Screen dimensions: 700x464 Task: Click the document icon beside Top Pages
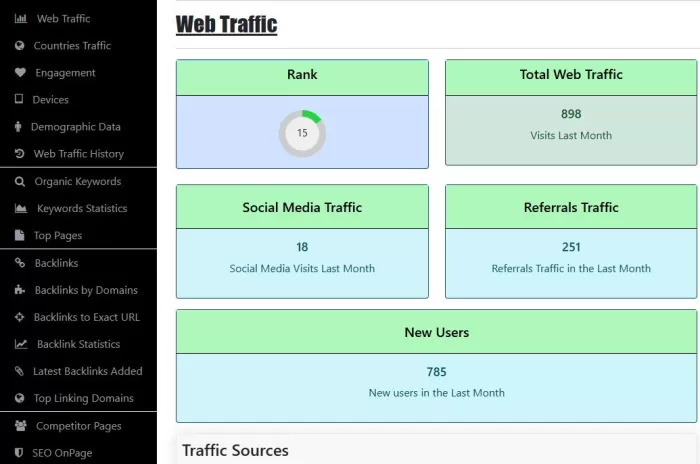19,235
